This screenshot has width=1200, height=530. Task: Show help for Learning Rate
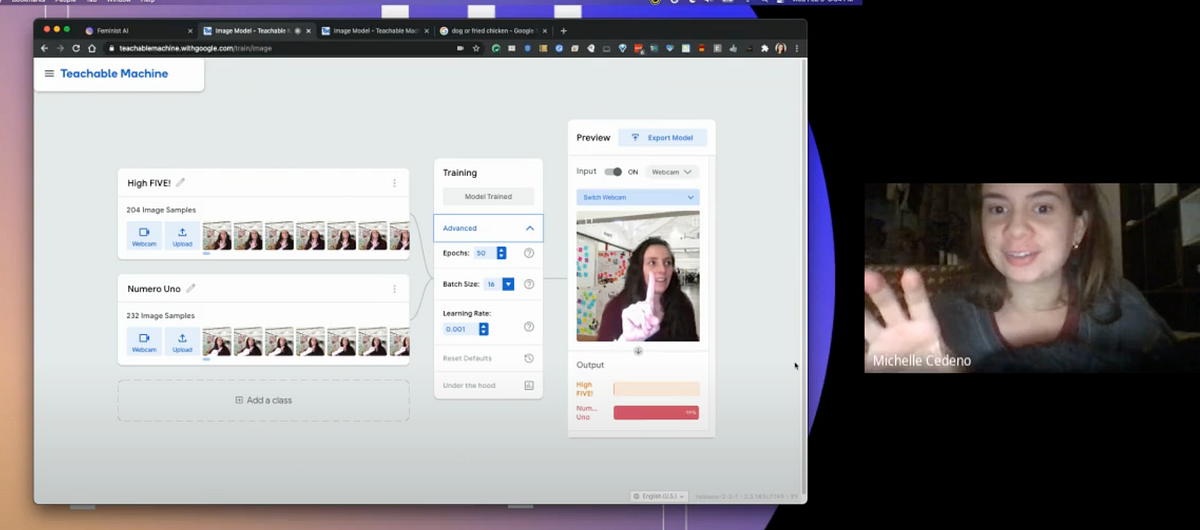tap(529, 327)
